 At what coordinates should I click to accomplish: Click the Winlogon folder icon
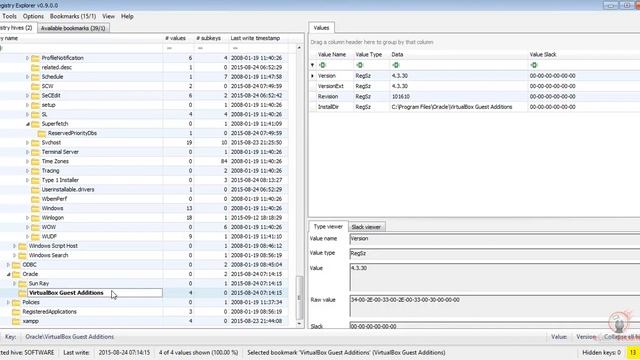click(x=36, y=218)
